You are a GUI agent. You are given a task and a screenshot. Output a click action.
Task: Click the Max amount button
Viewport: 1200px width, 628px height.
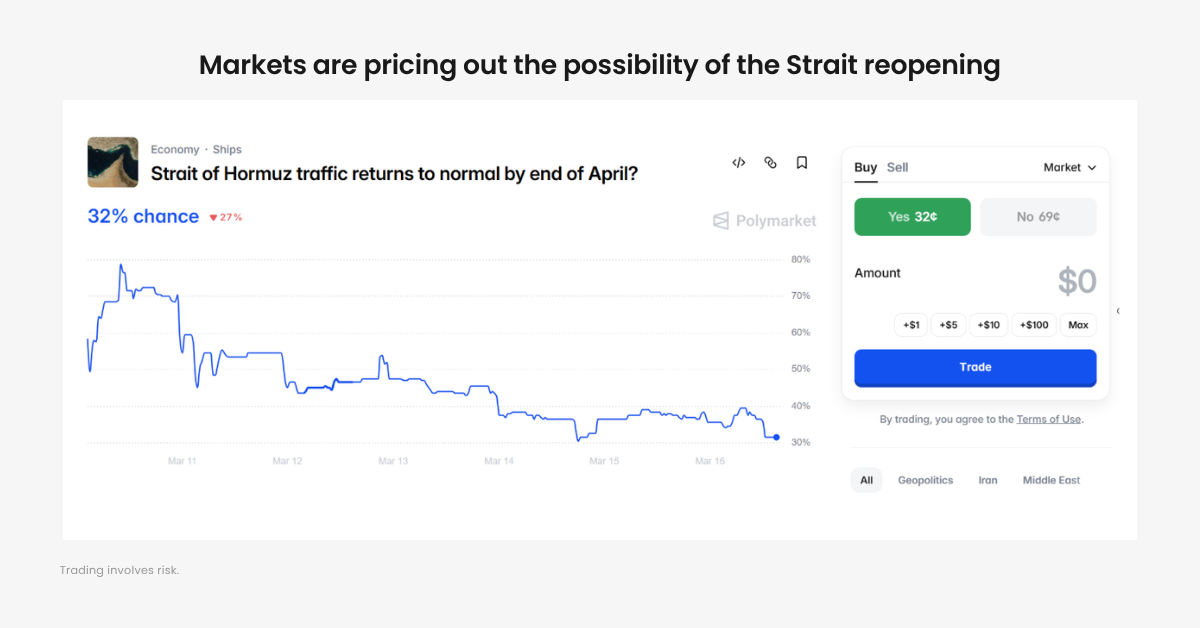[x=1078, y=324]
